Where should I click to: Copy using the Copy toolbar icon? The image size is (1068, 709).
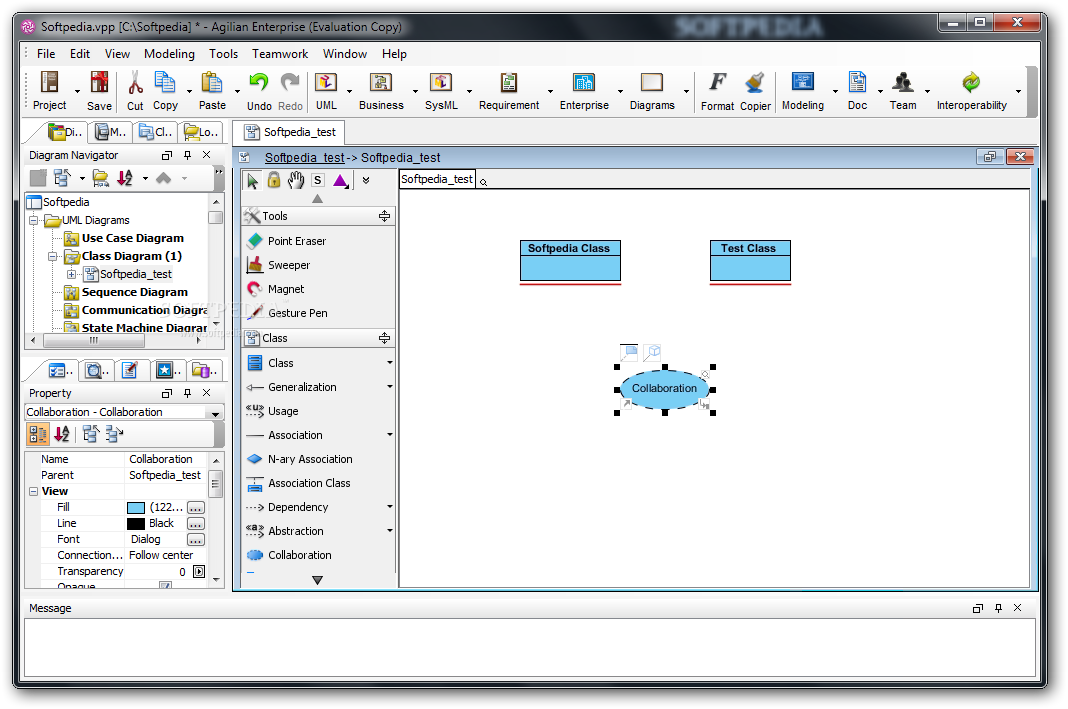165,91
